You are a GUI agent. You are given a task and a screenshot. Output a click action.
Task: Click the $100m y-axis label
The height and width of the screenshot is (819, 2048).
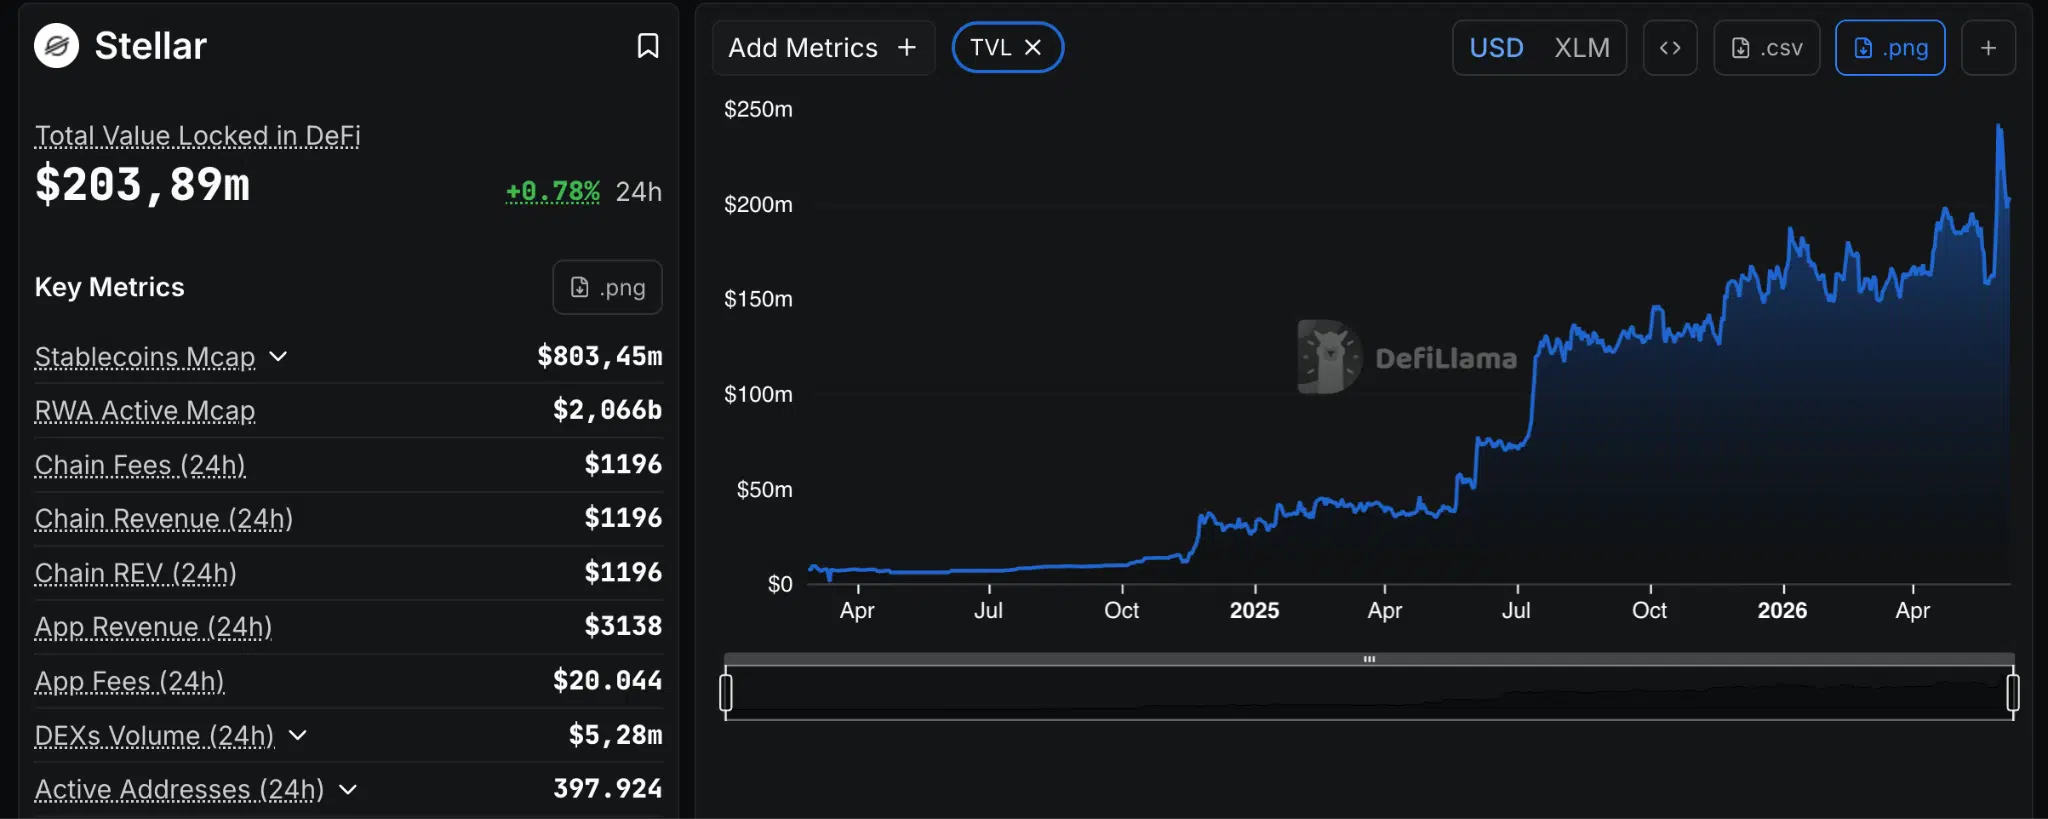[x=758, y=394]
